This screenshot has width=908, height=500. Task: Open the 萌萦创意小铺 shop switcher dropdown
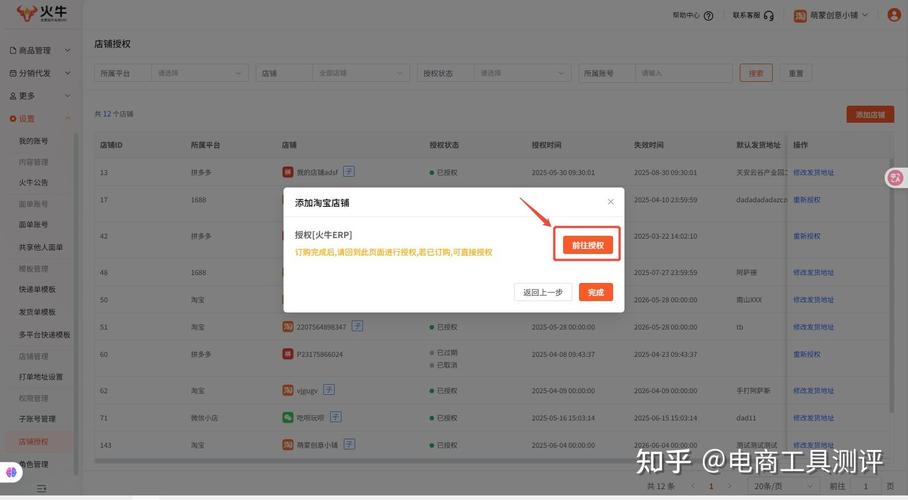(x=865, y=15)
